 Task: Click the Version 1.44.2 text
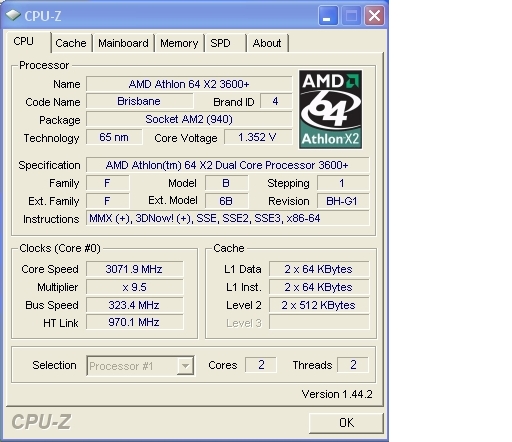pyautogui.click(x=337, y=394)
